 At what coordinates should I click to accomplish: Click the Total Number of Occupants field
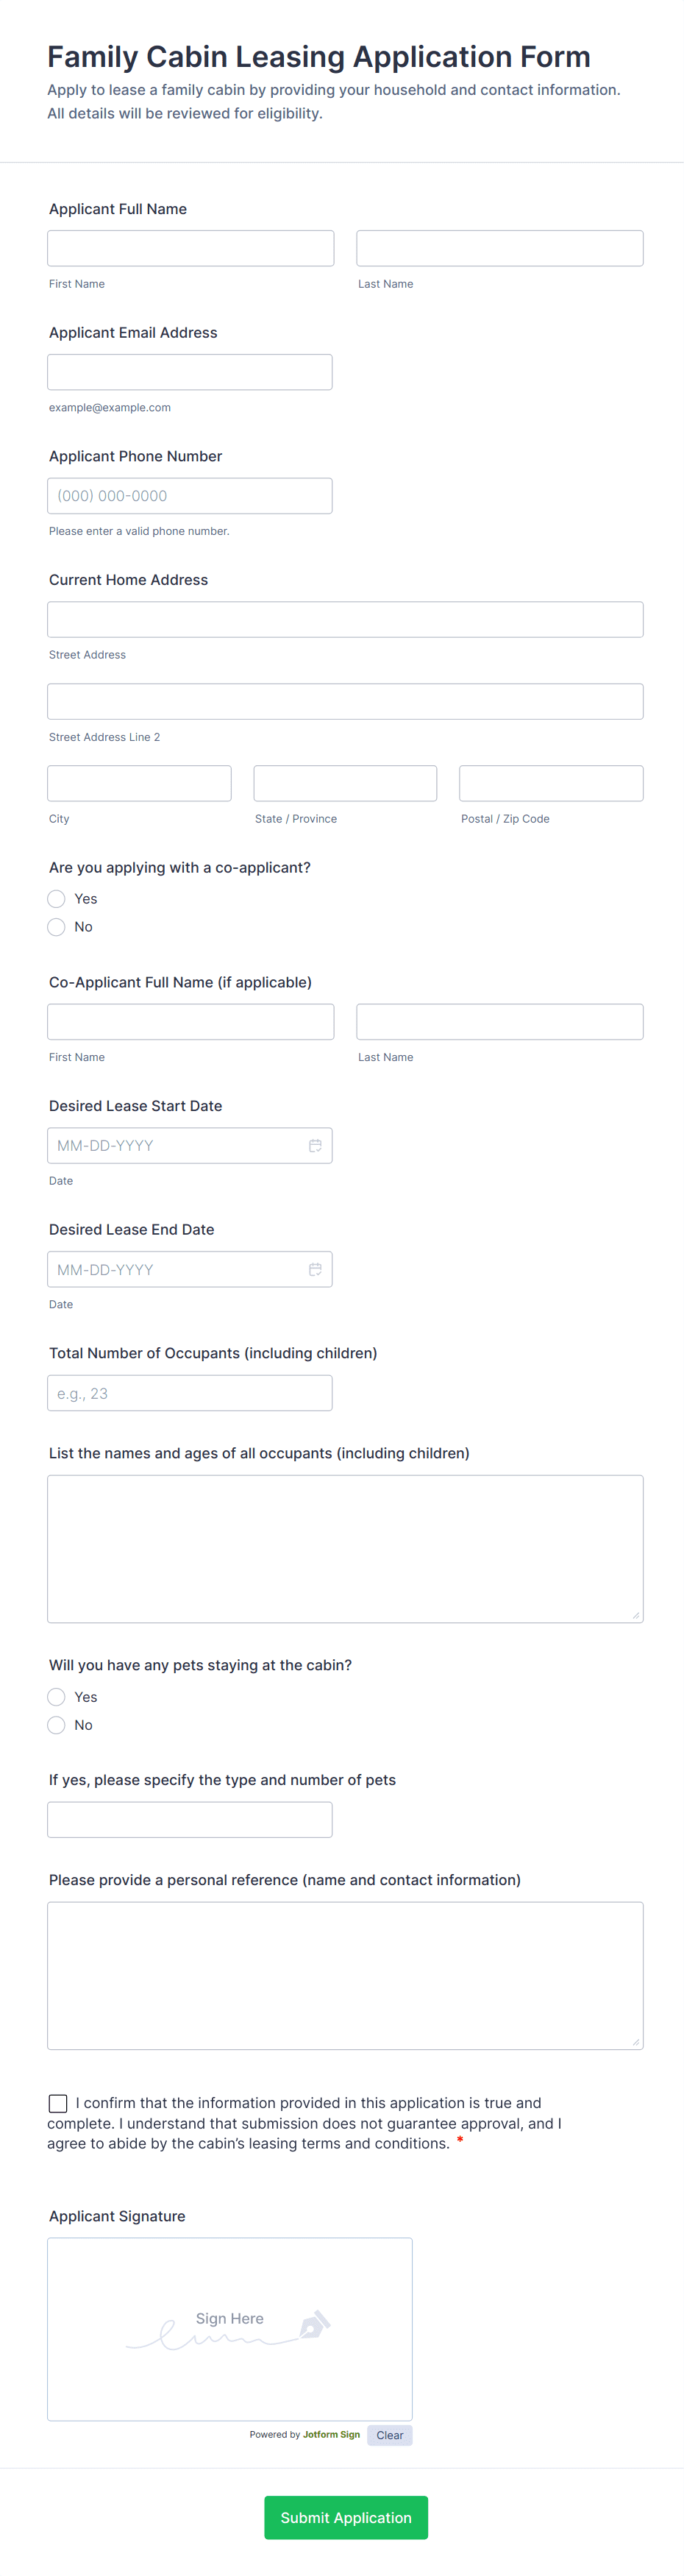pyautogui.click(x=190, y=1393)
